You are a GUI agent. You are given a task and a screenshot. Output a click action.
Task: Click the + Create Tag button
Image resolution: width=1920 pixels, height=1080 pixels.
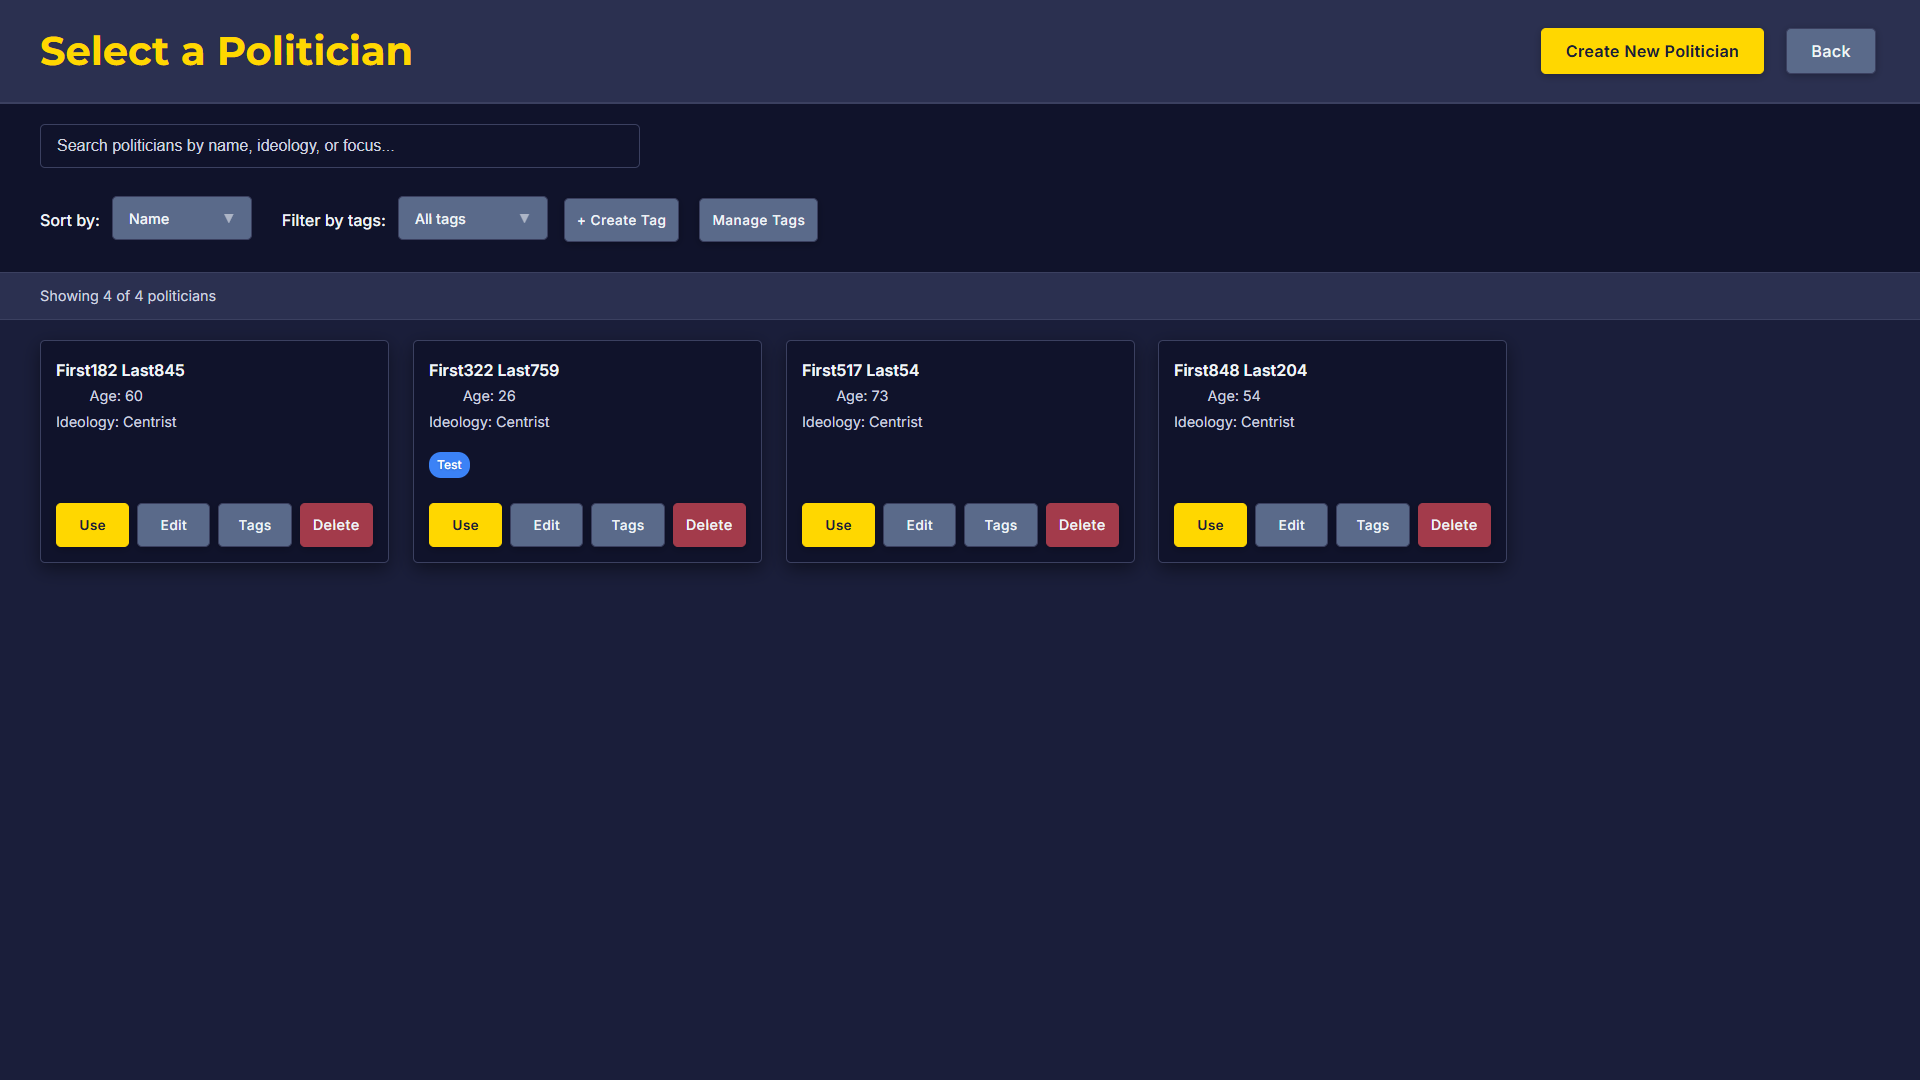(x=621, y=220)
